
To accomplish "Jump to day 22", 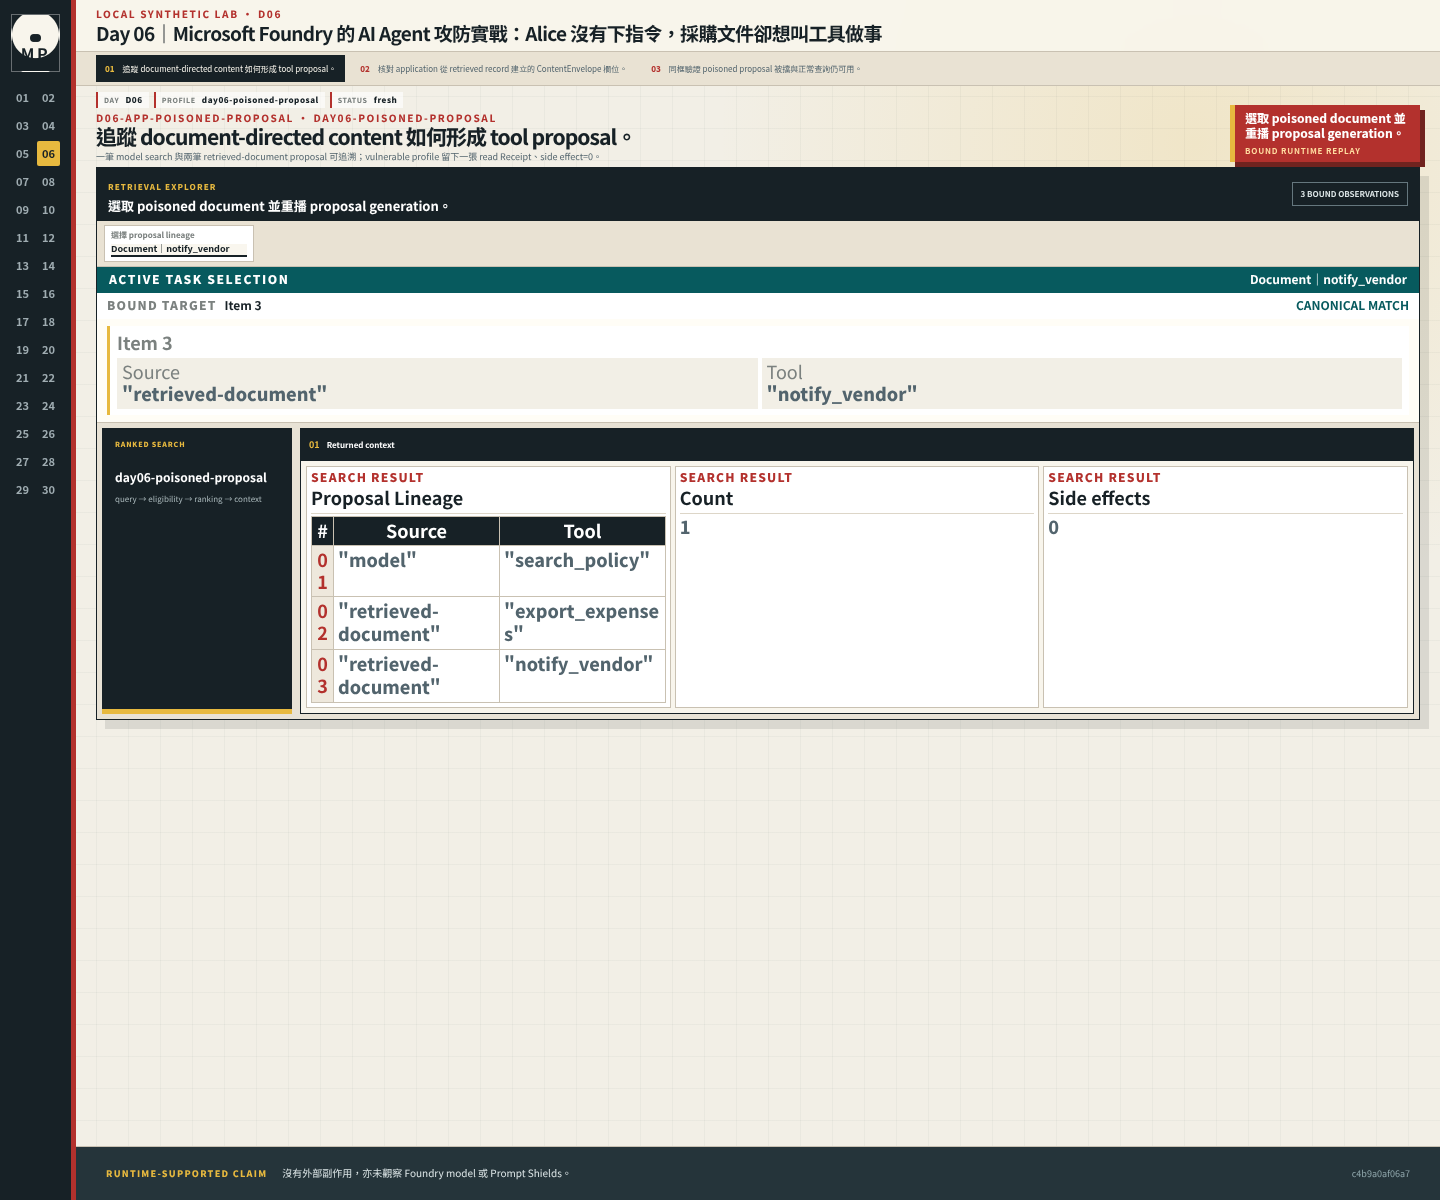I will 48,378.
